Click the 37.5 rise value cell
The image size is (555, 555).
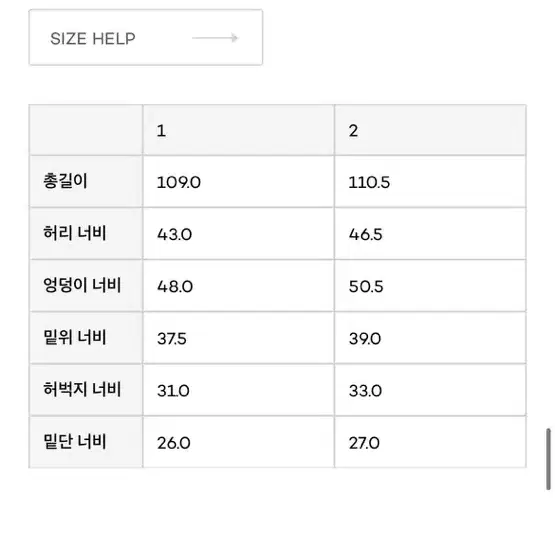[239, 338]
